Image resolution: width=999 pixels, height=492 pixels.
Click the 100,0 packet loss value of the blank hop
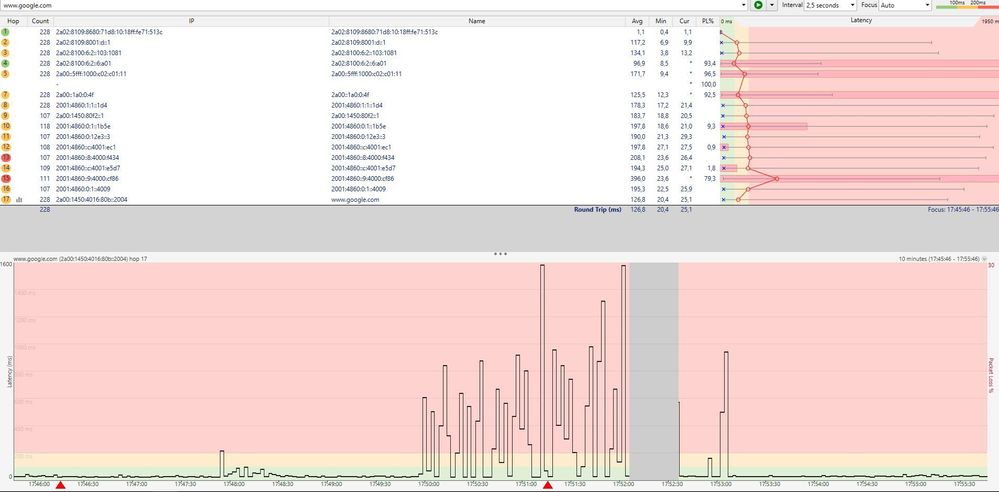click(x=709, y=84)
